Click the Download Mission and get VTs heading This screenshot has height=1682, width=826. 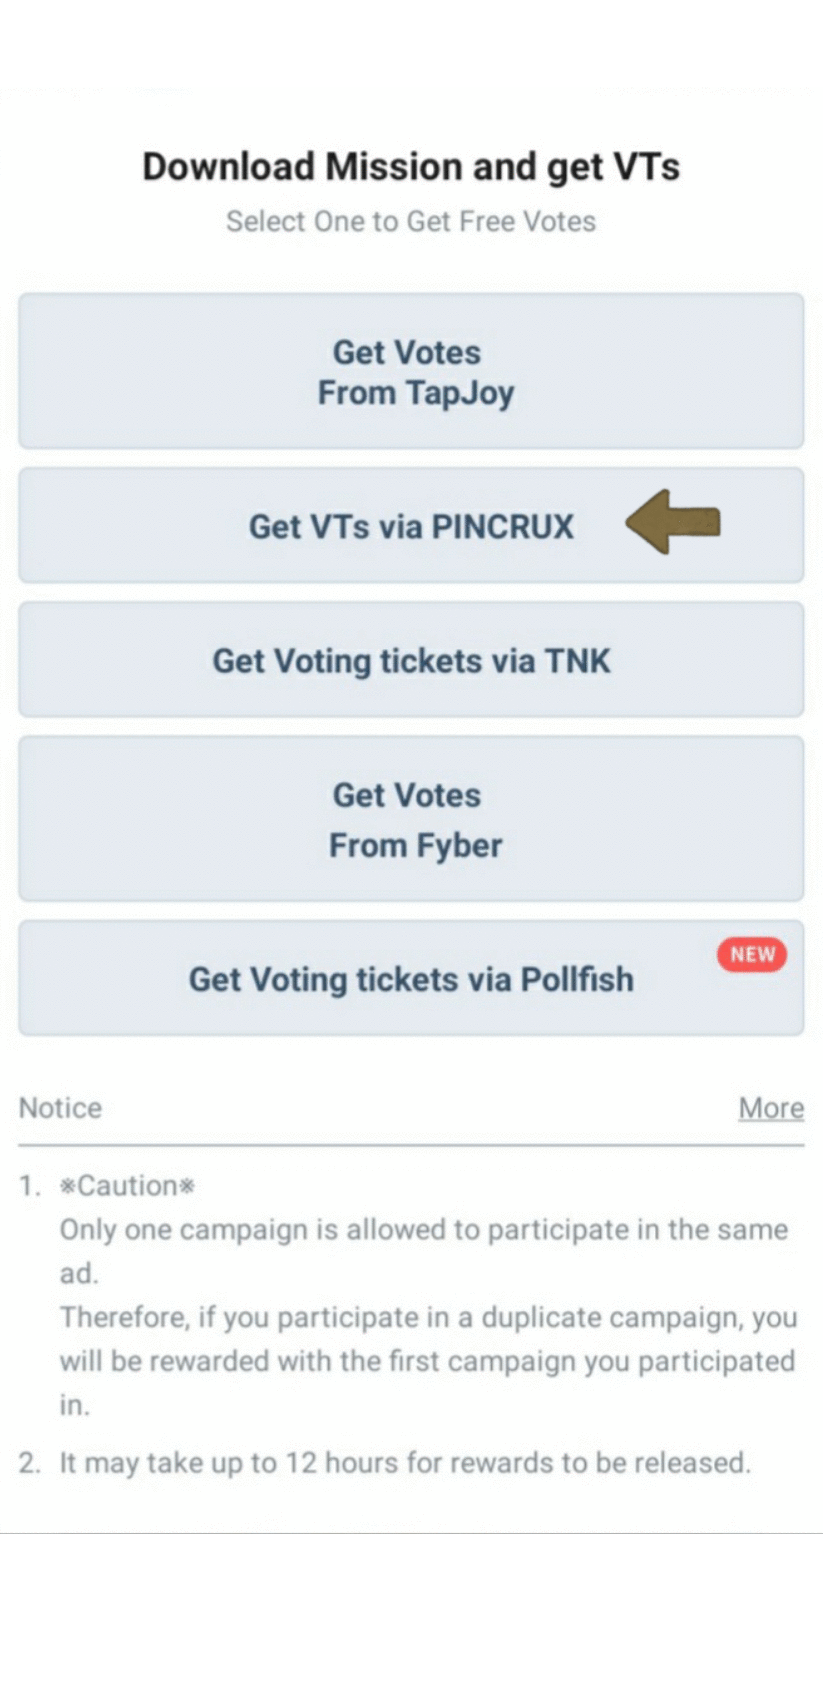(411, 166)
